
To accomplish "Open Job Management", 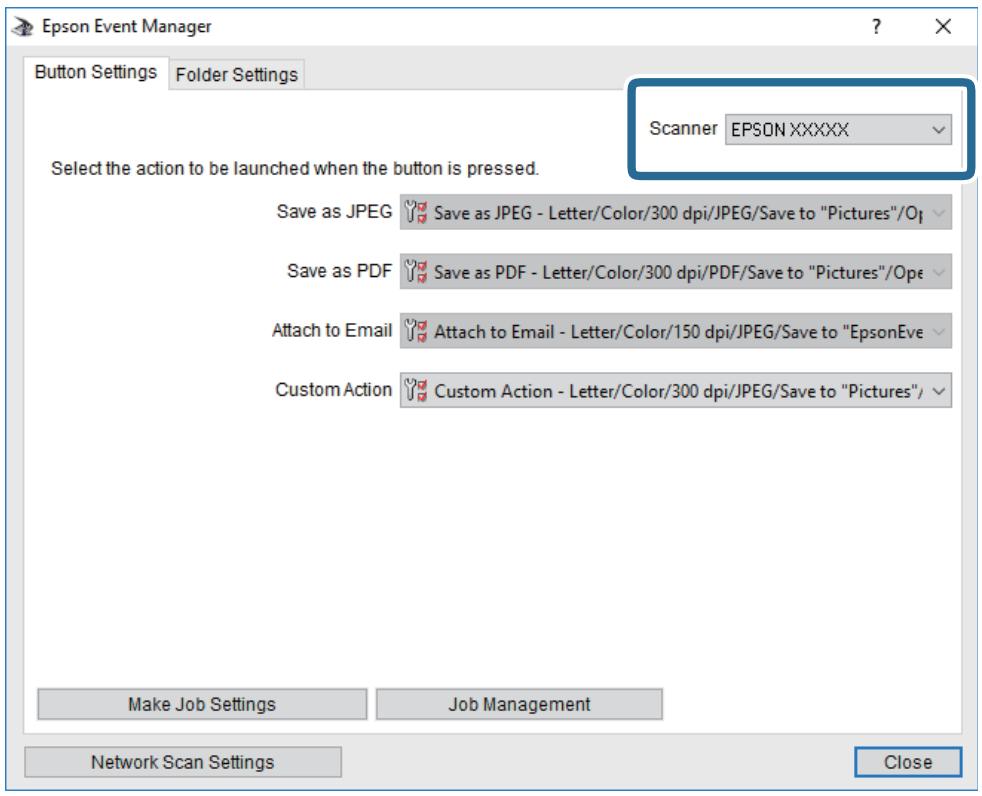I will pyautogui.click(x=519, y=704).
